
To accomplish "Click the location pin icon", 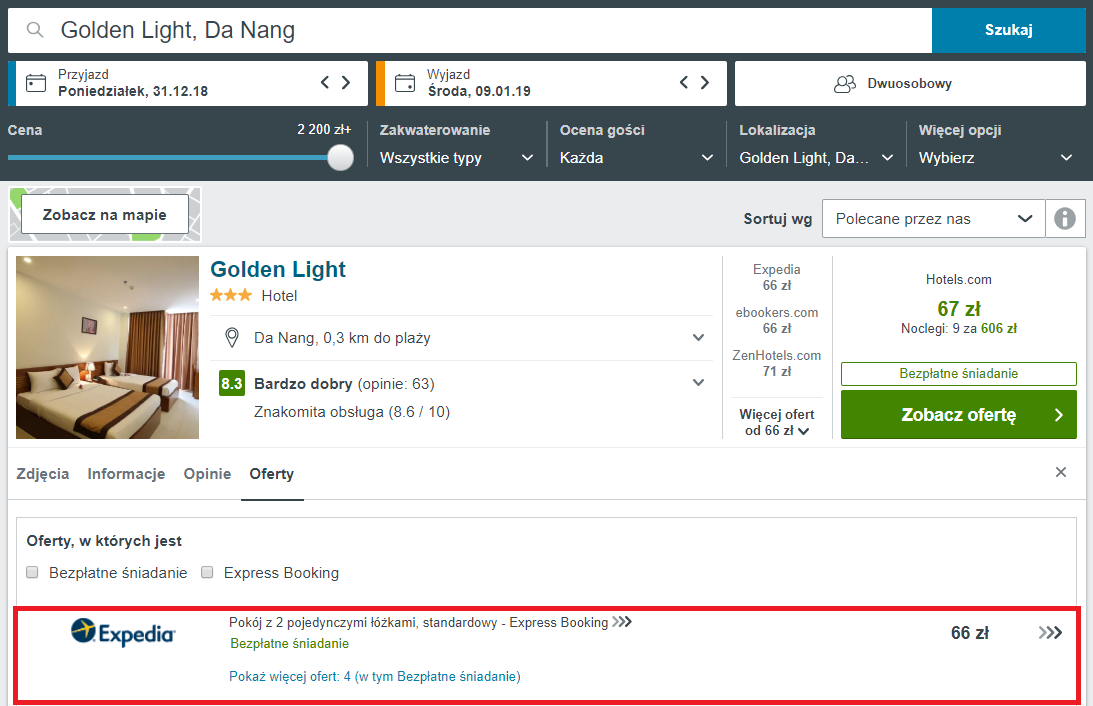I will coord(232,337).
